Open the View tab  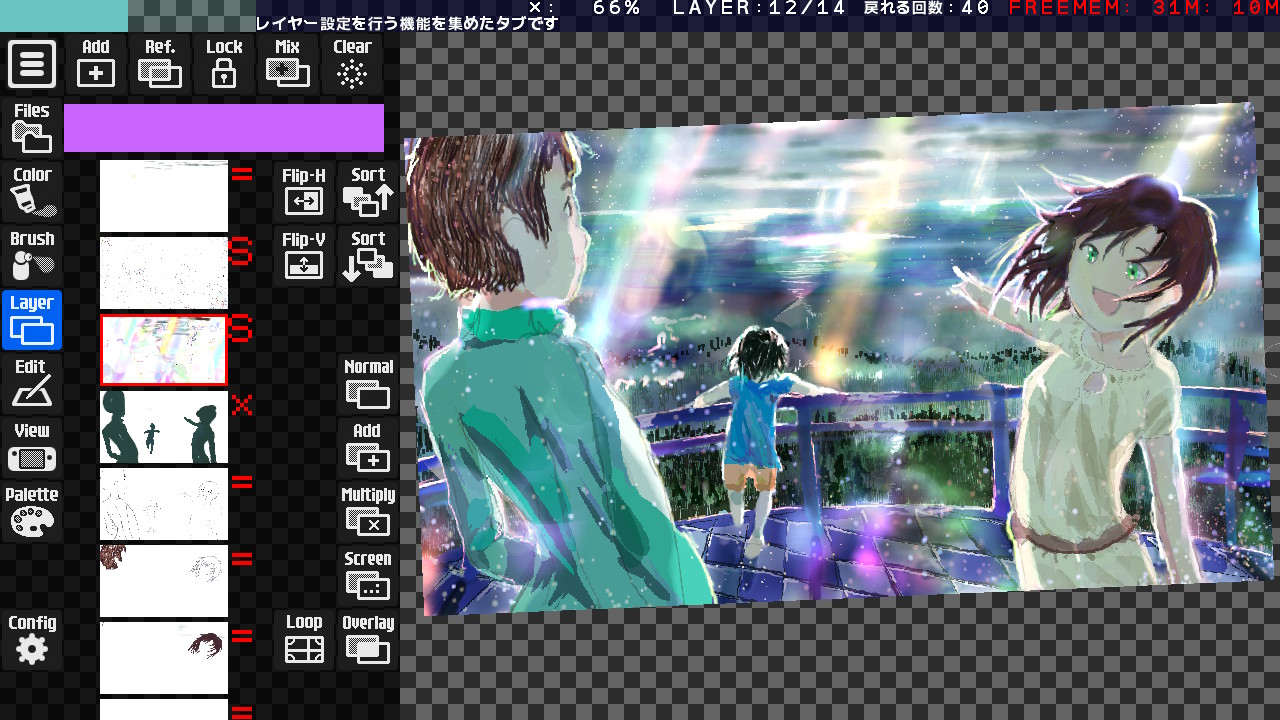(32, 448)
